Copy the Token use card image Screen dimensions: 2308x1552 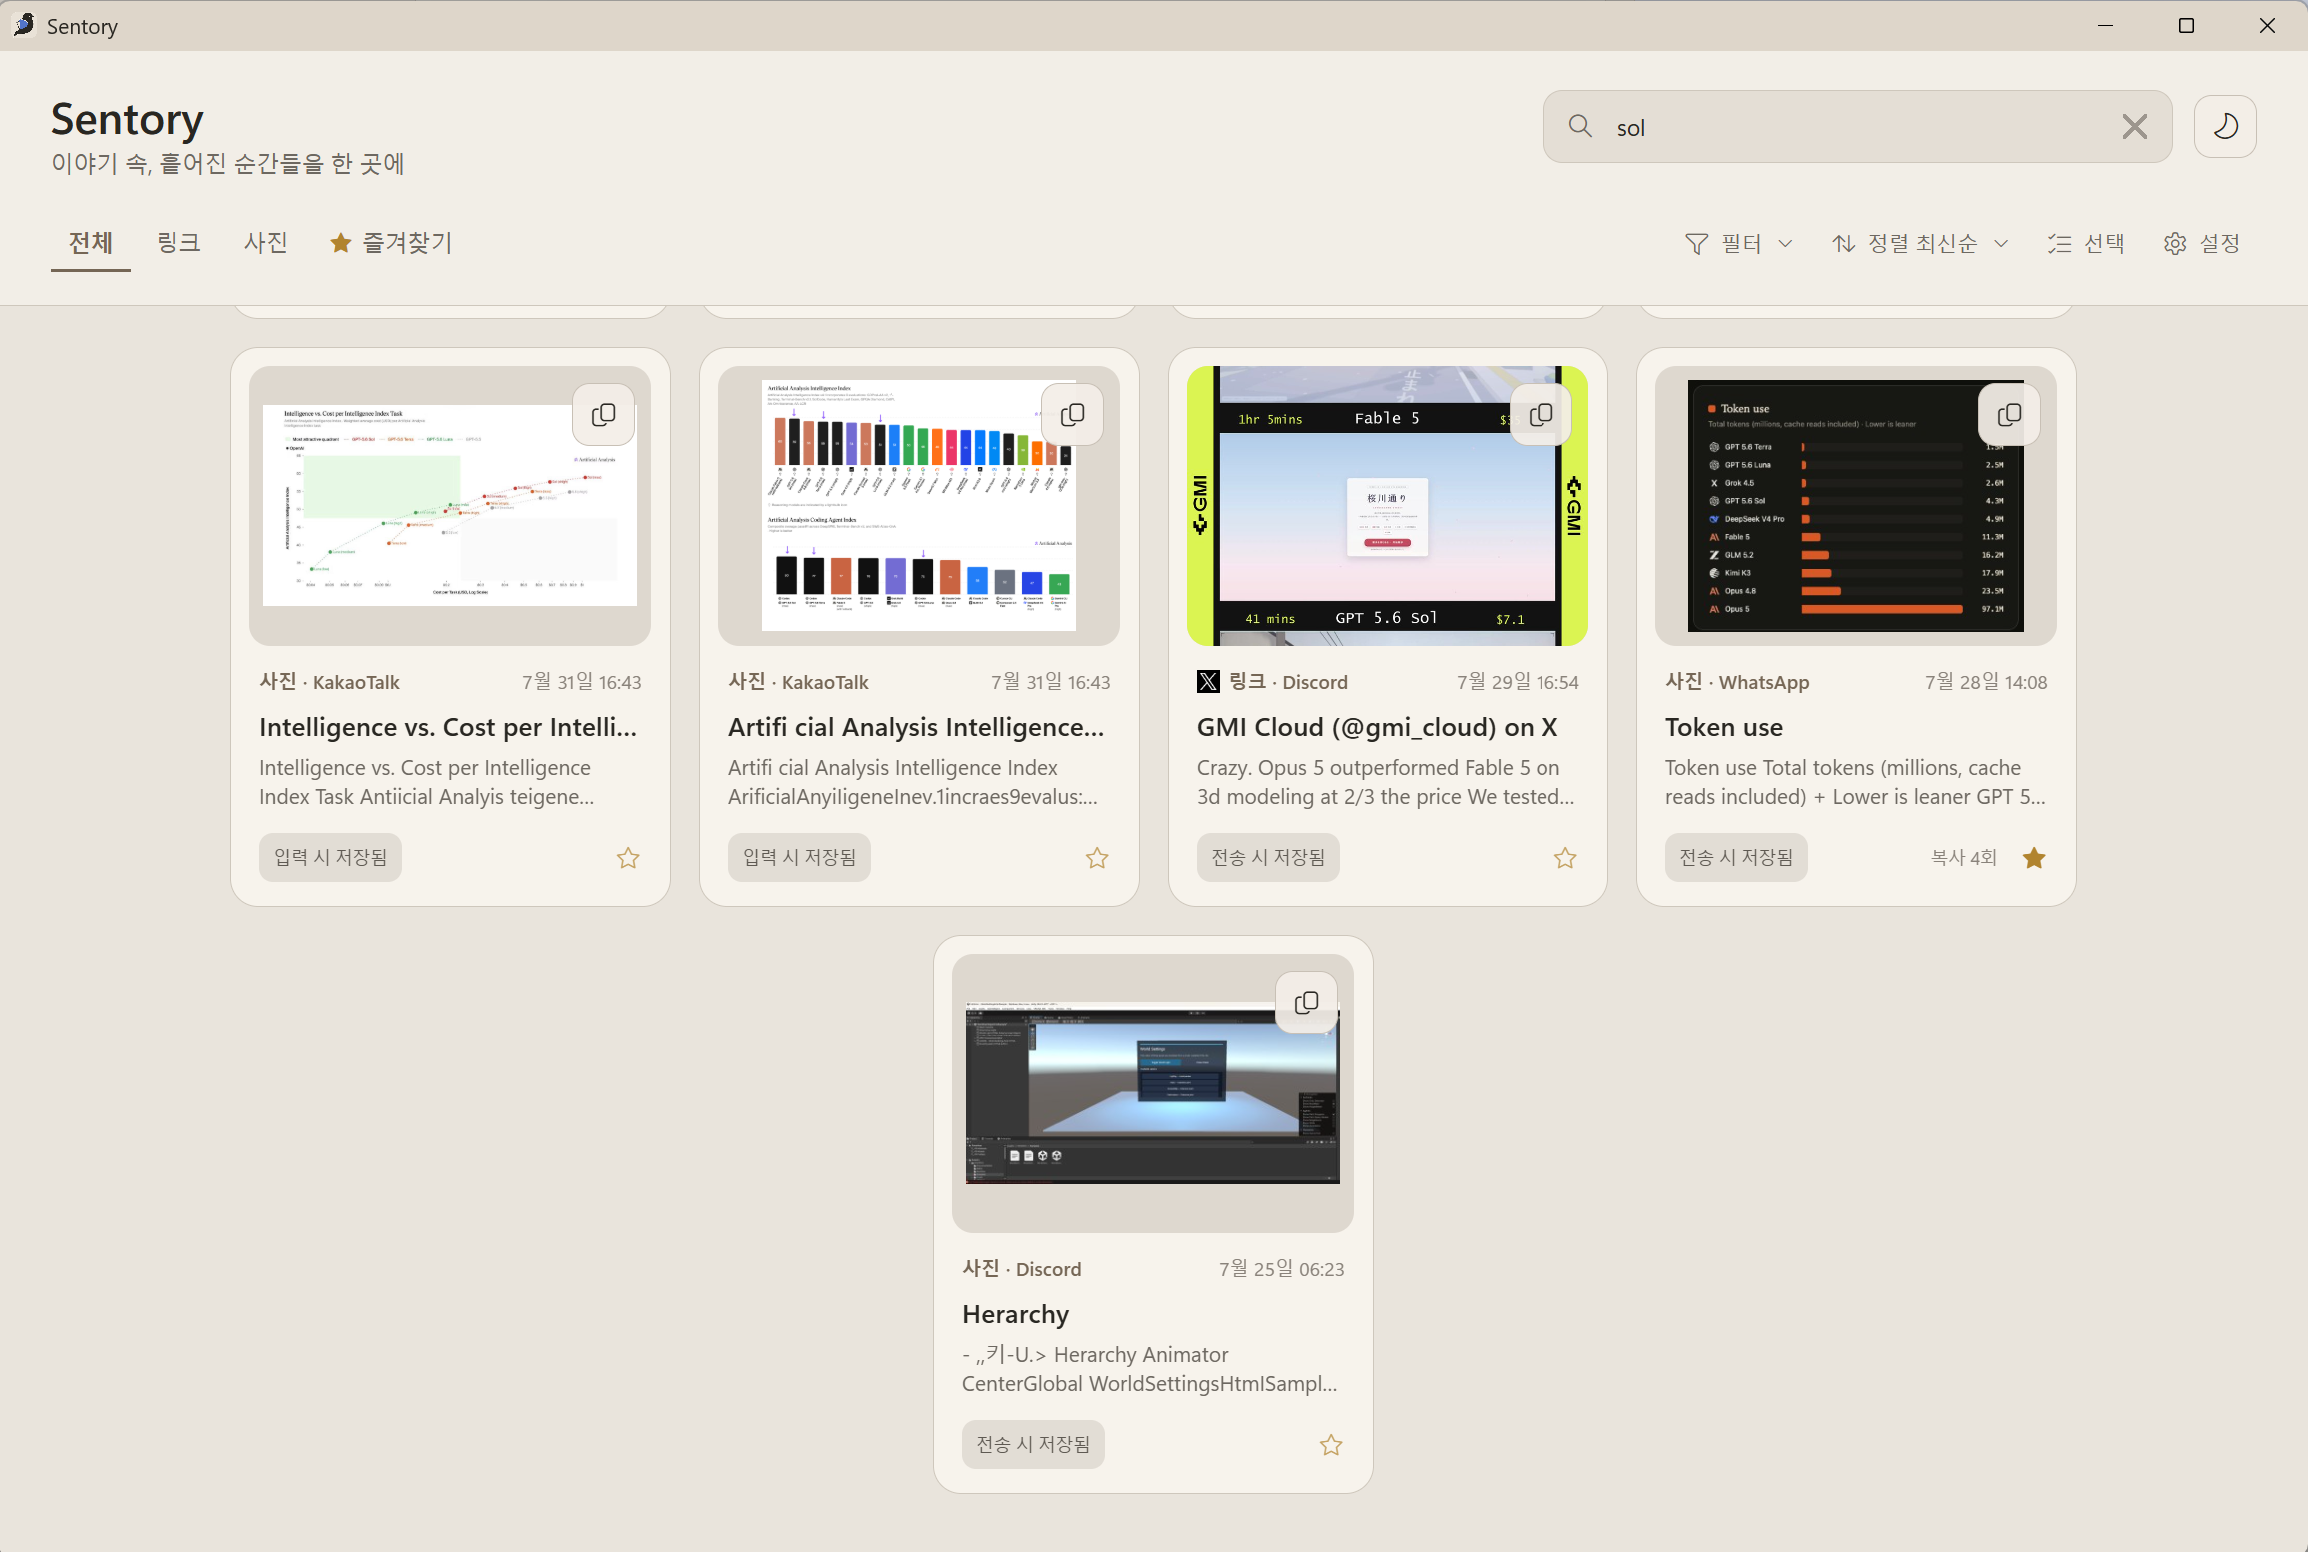pyautogui.click(x=2009, y=415)
